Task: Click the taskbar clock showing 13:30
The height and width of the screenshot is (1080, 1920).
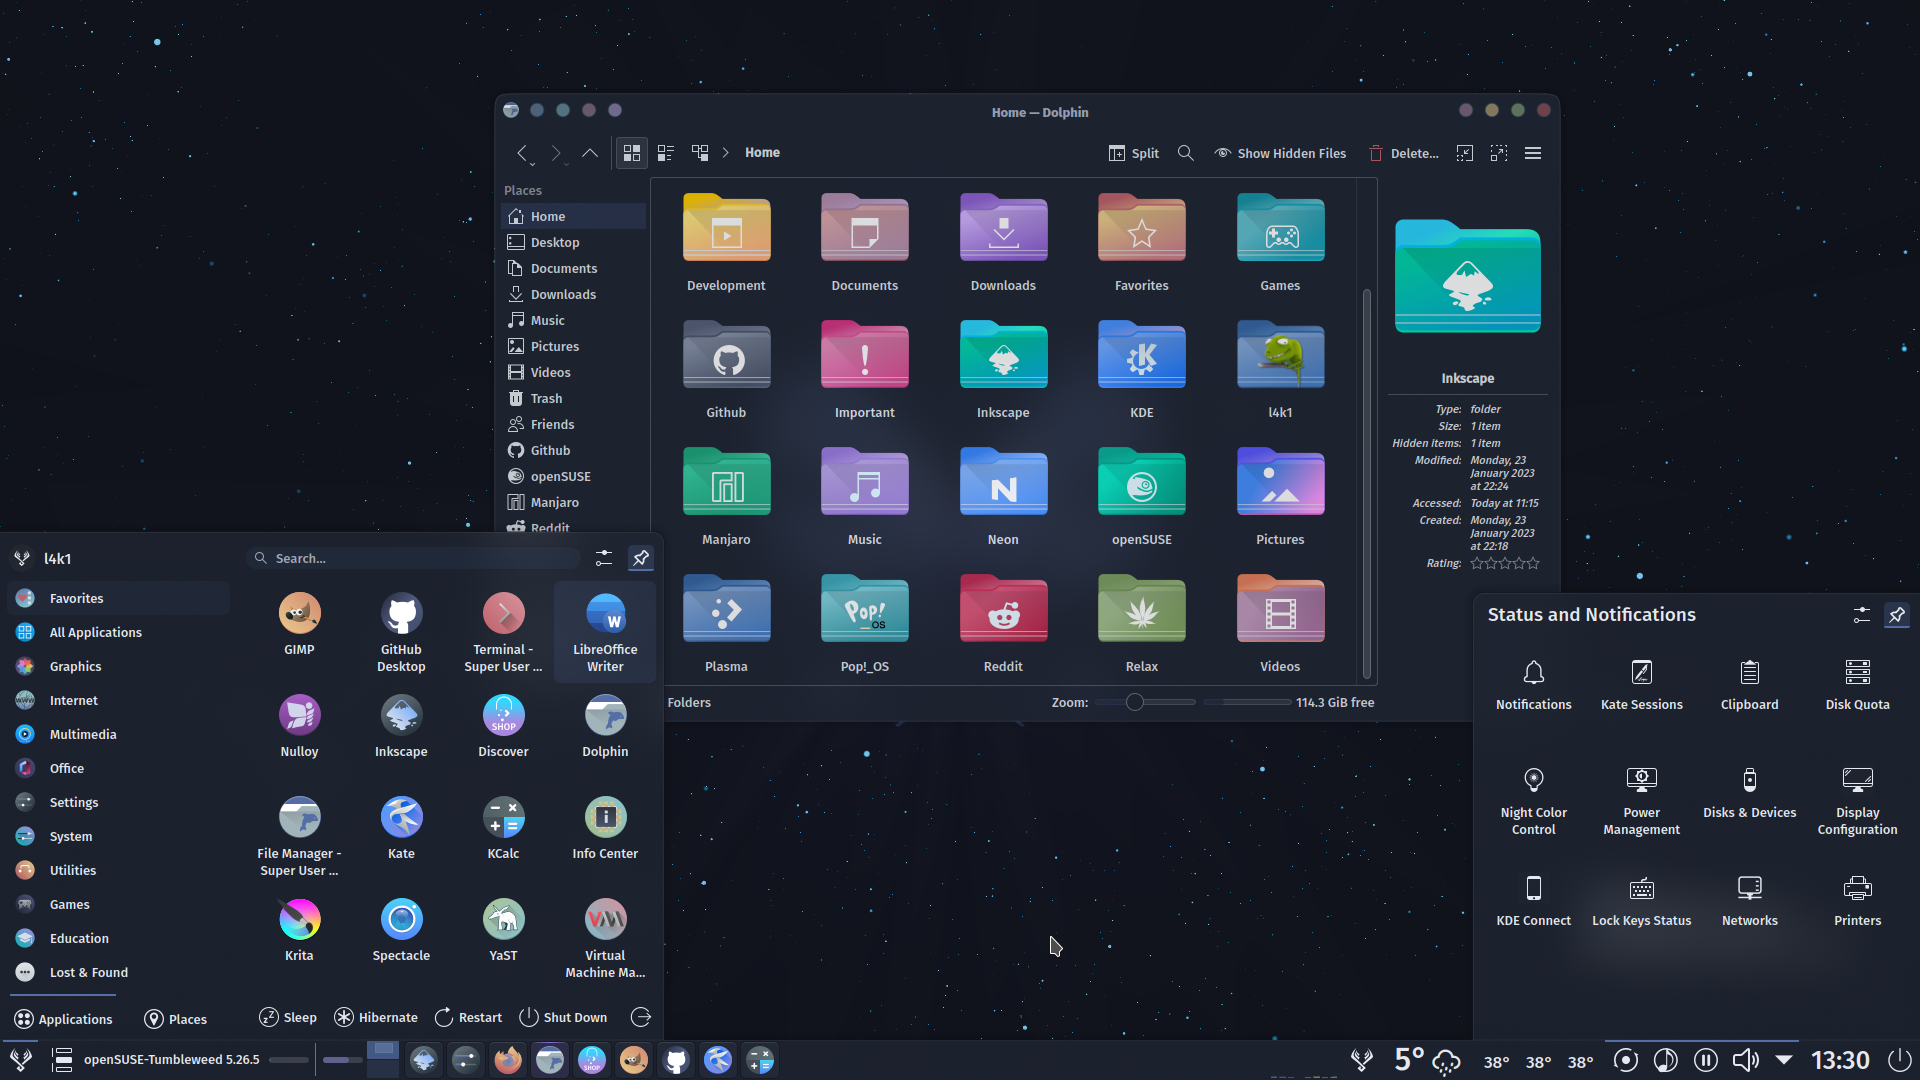Action: [x=1840, y=1060]
